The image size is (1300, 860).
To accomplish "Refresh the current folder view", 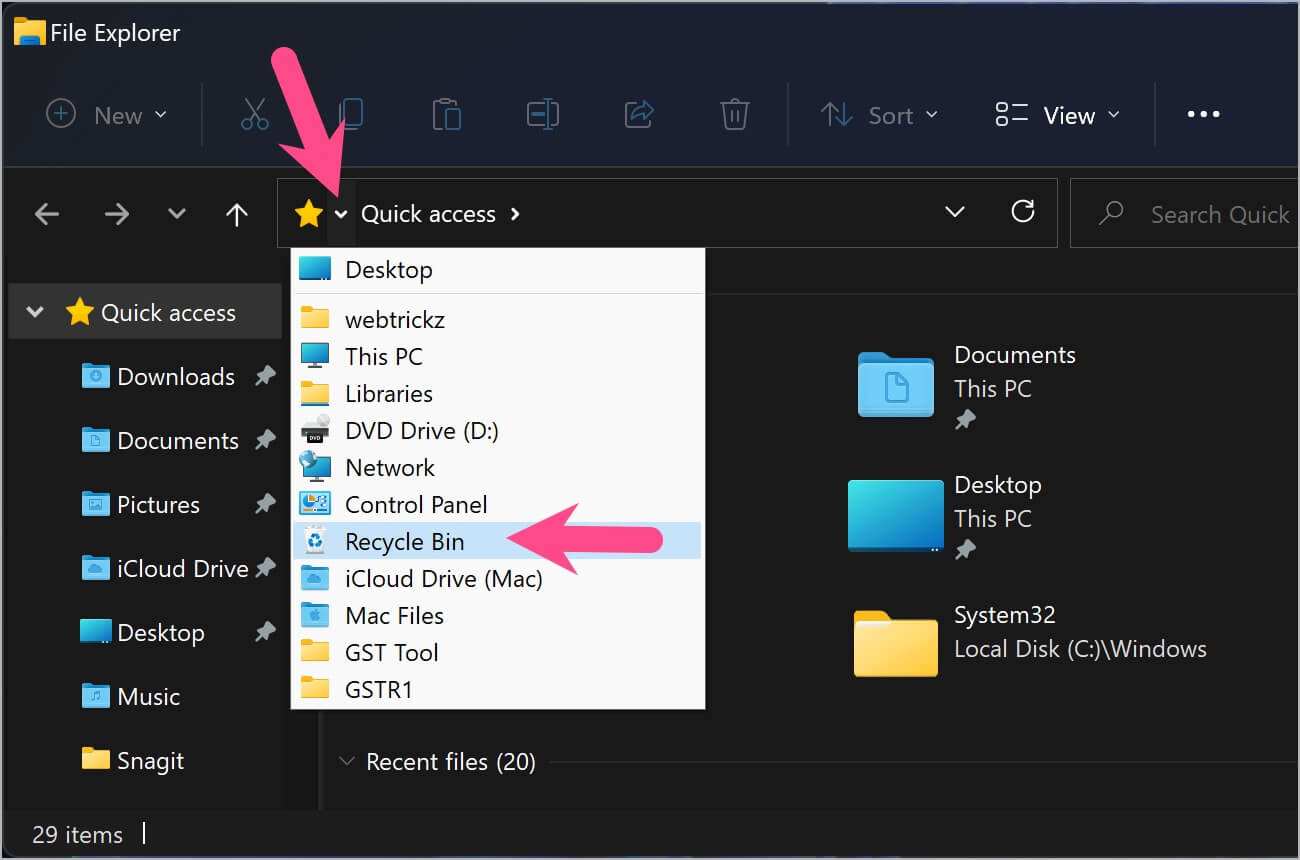I will (1022, 212).
